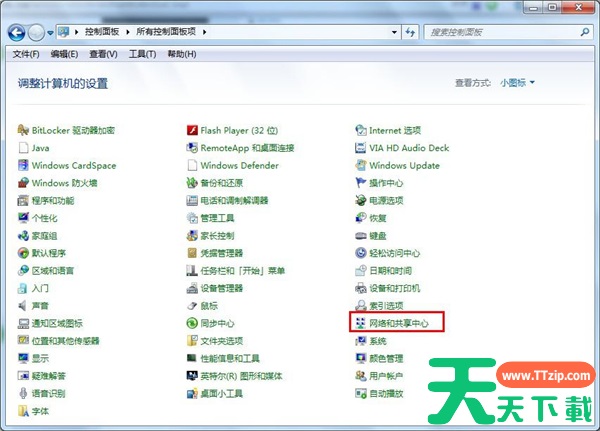Click the 凭据管理器 icon
Image resolution: width=600 pixels, height=431 pixels.
click(192, 253)
